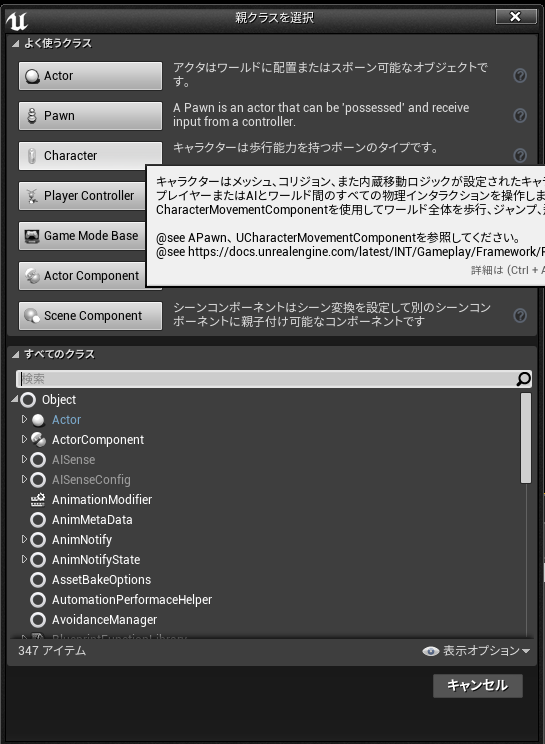Select AssetBakeOptions in the class tree
Image resolution: width=545 pixels, height=744 pixels.
tap(266, 579)
